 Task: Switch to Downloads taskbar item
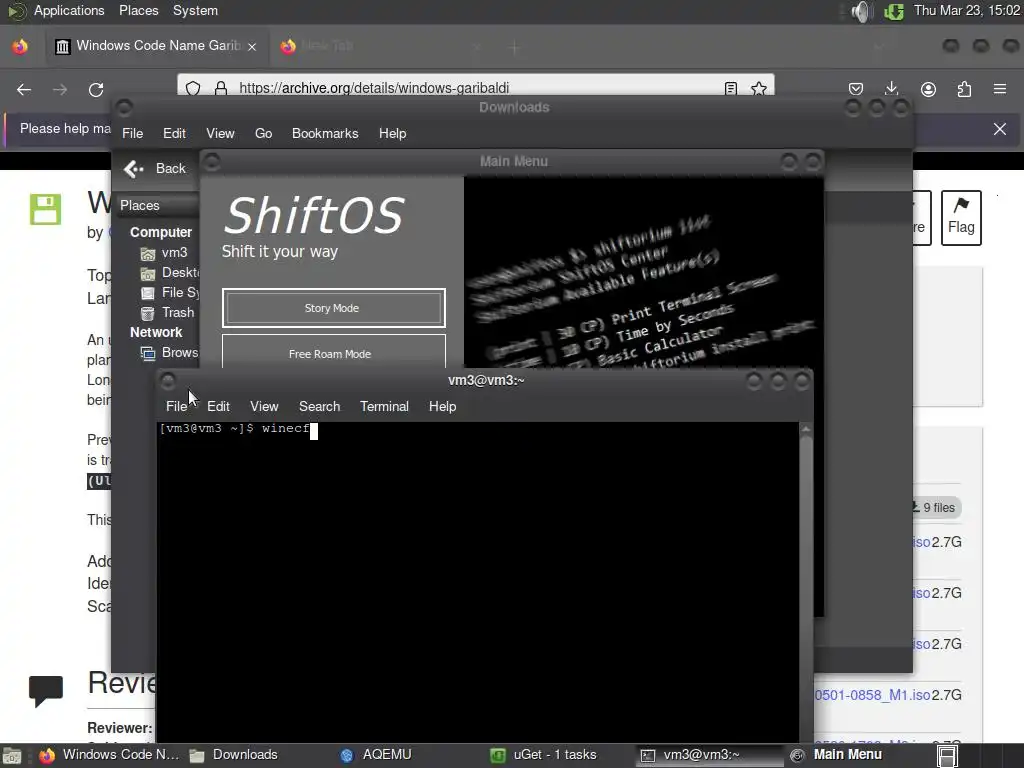tap(233, 755)
